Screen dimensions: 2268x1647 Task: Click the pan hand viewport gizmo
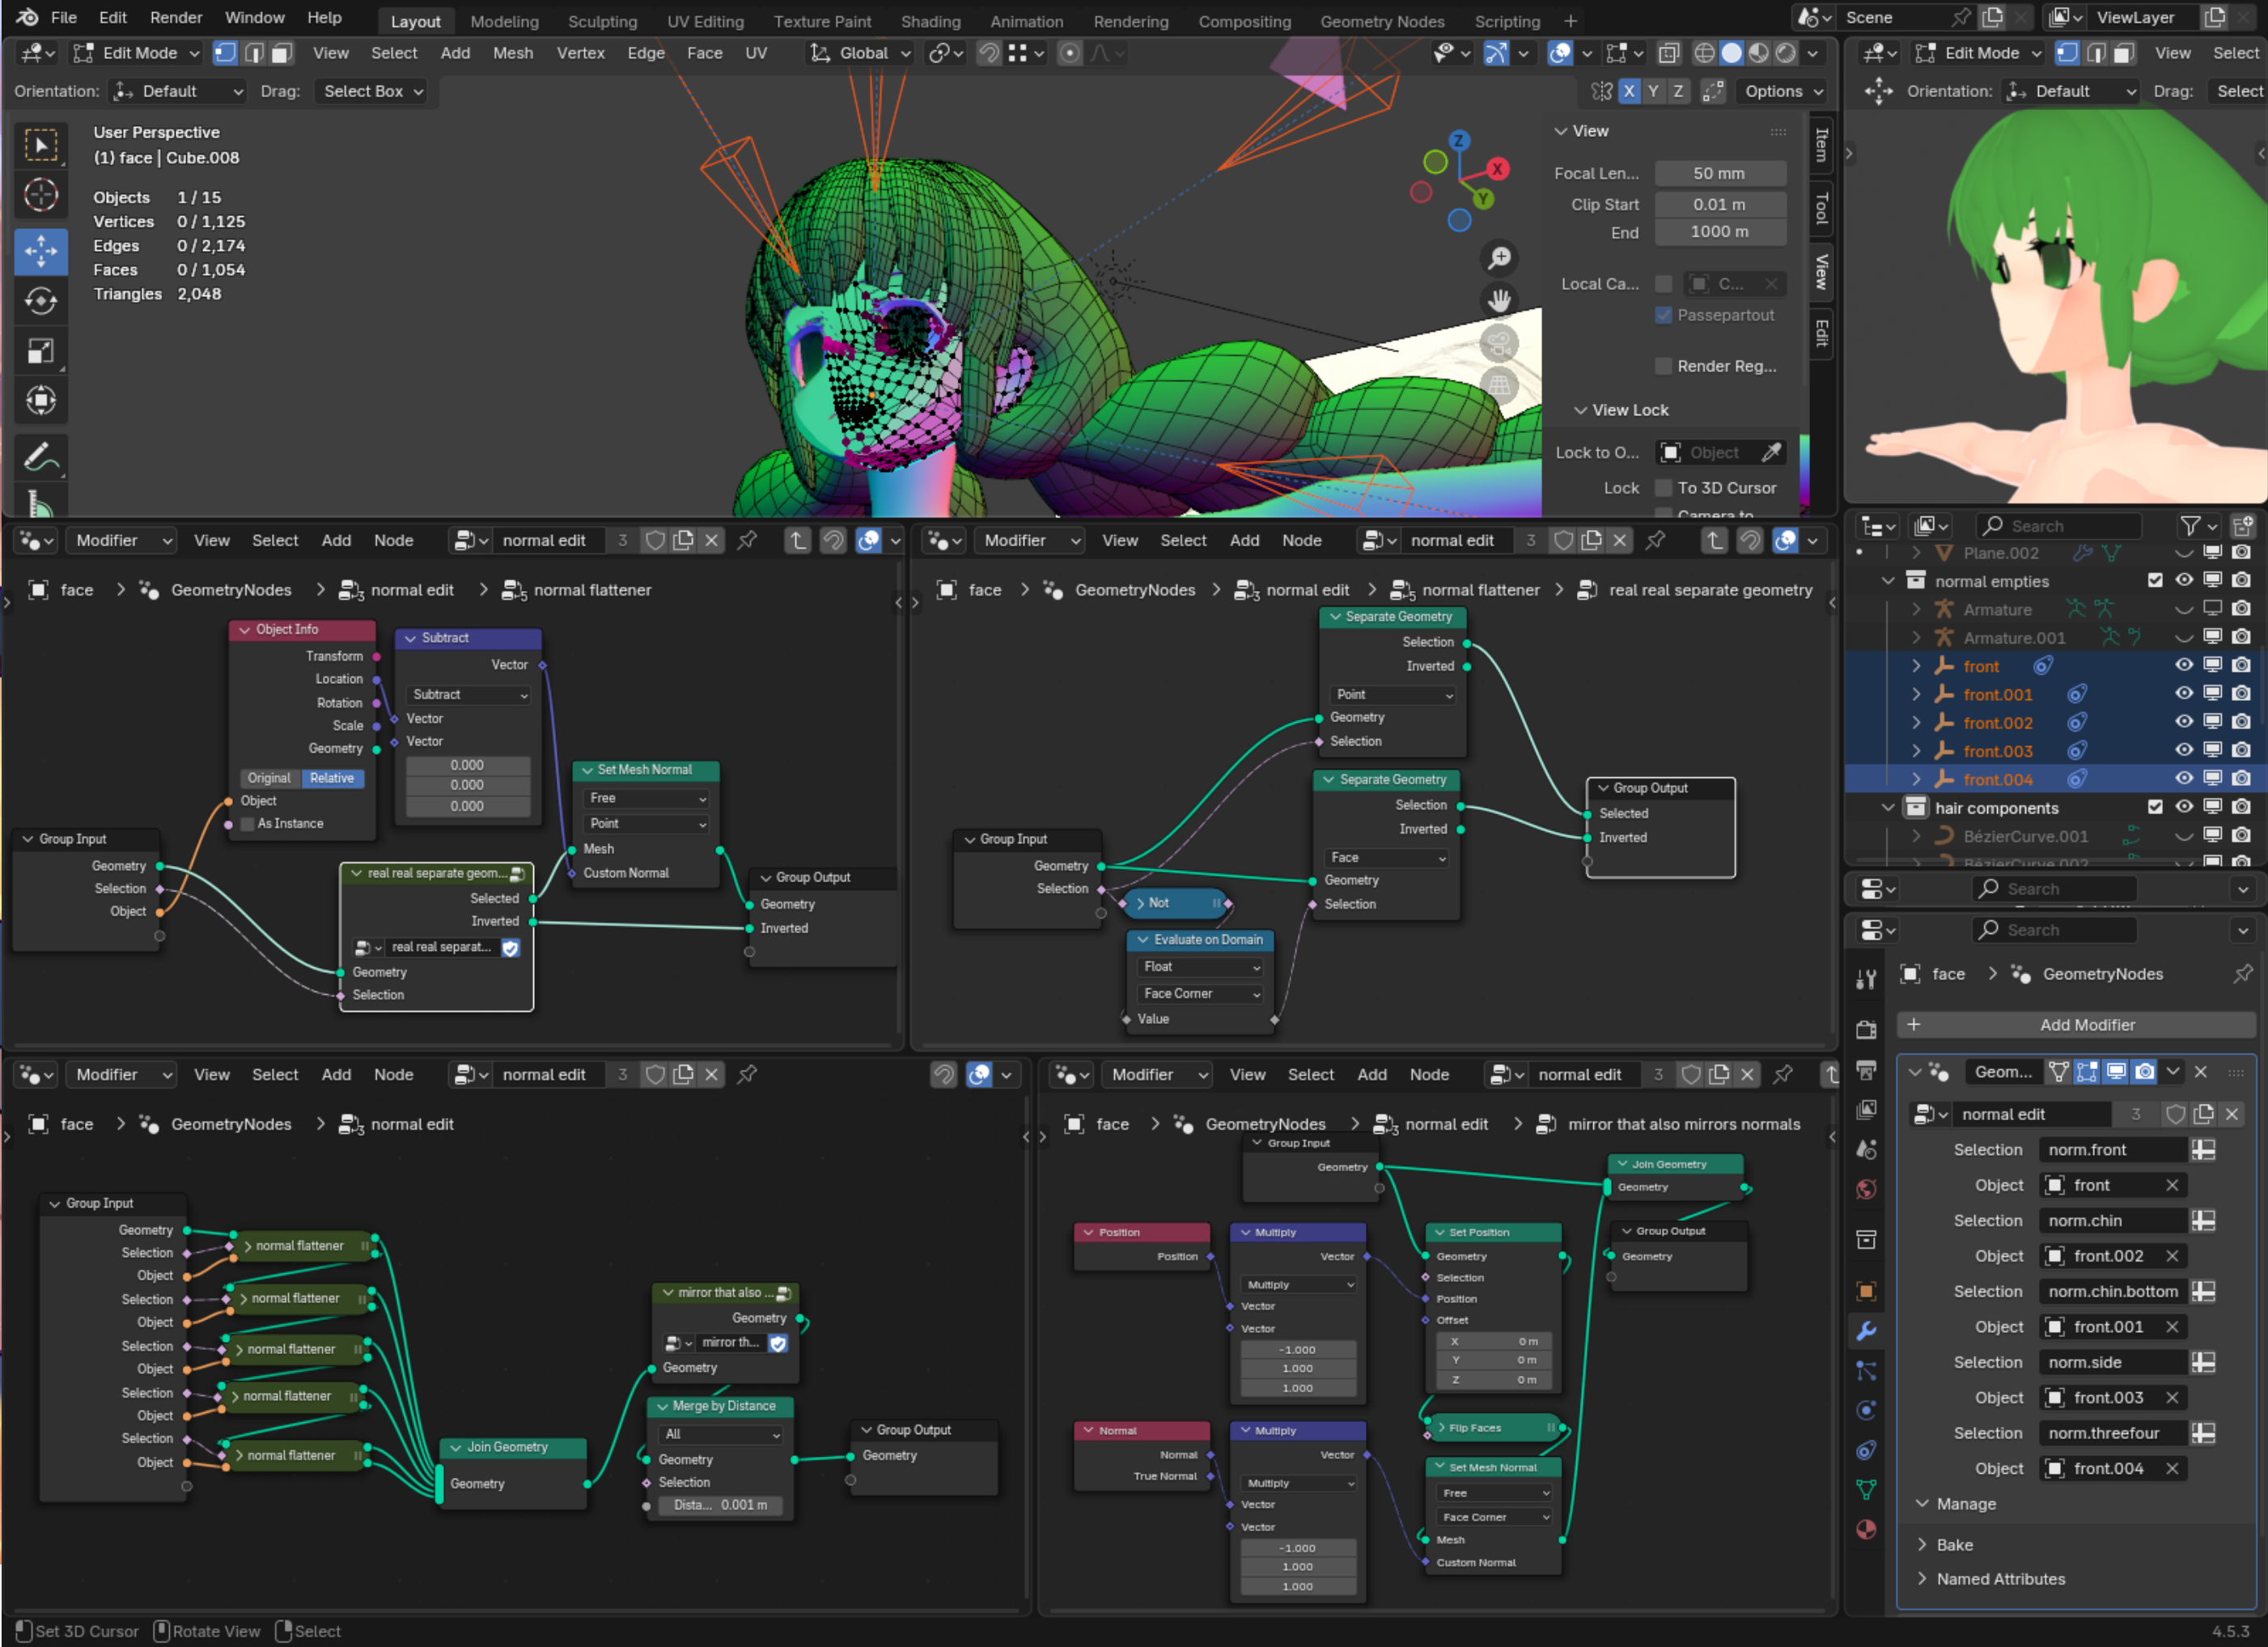pos(1499,300)
